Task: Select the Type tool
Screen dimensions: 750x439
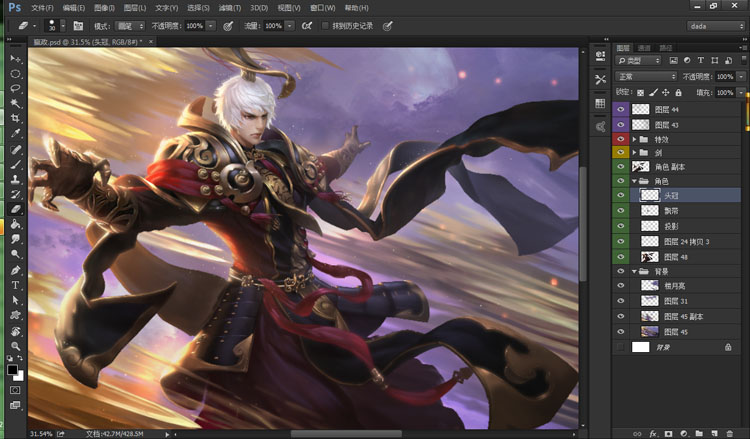Action: 15,285
